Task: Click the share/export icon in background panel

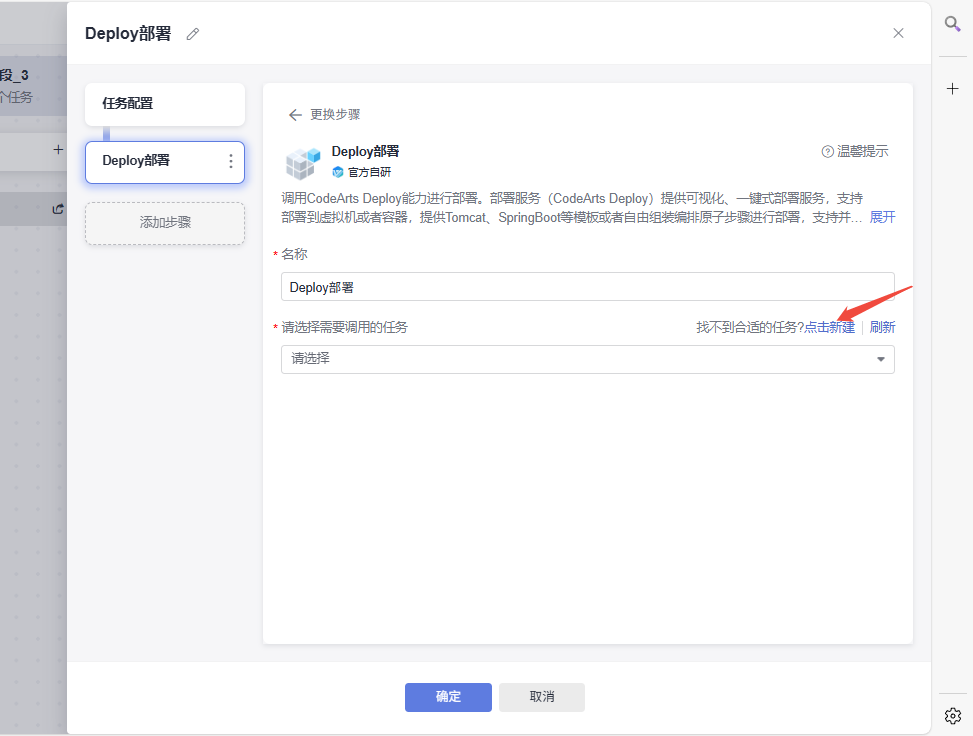Action: 58,209
